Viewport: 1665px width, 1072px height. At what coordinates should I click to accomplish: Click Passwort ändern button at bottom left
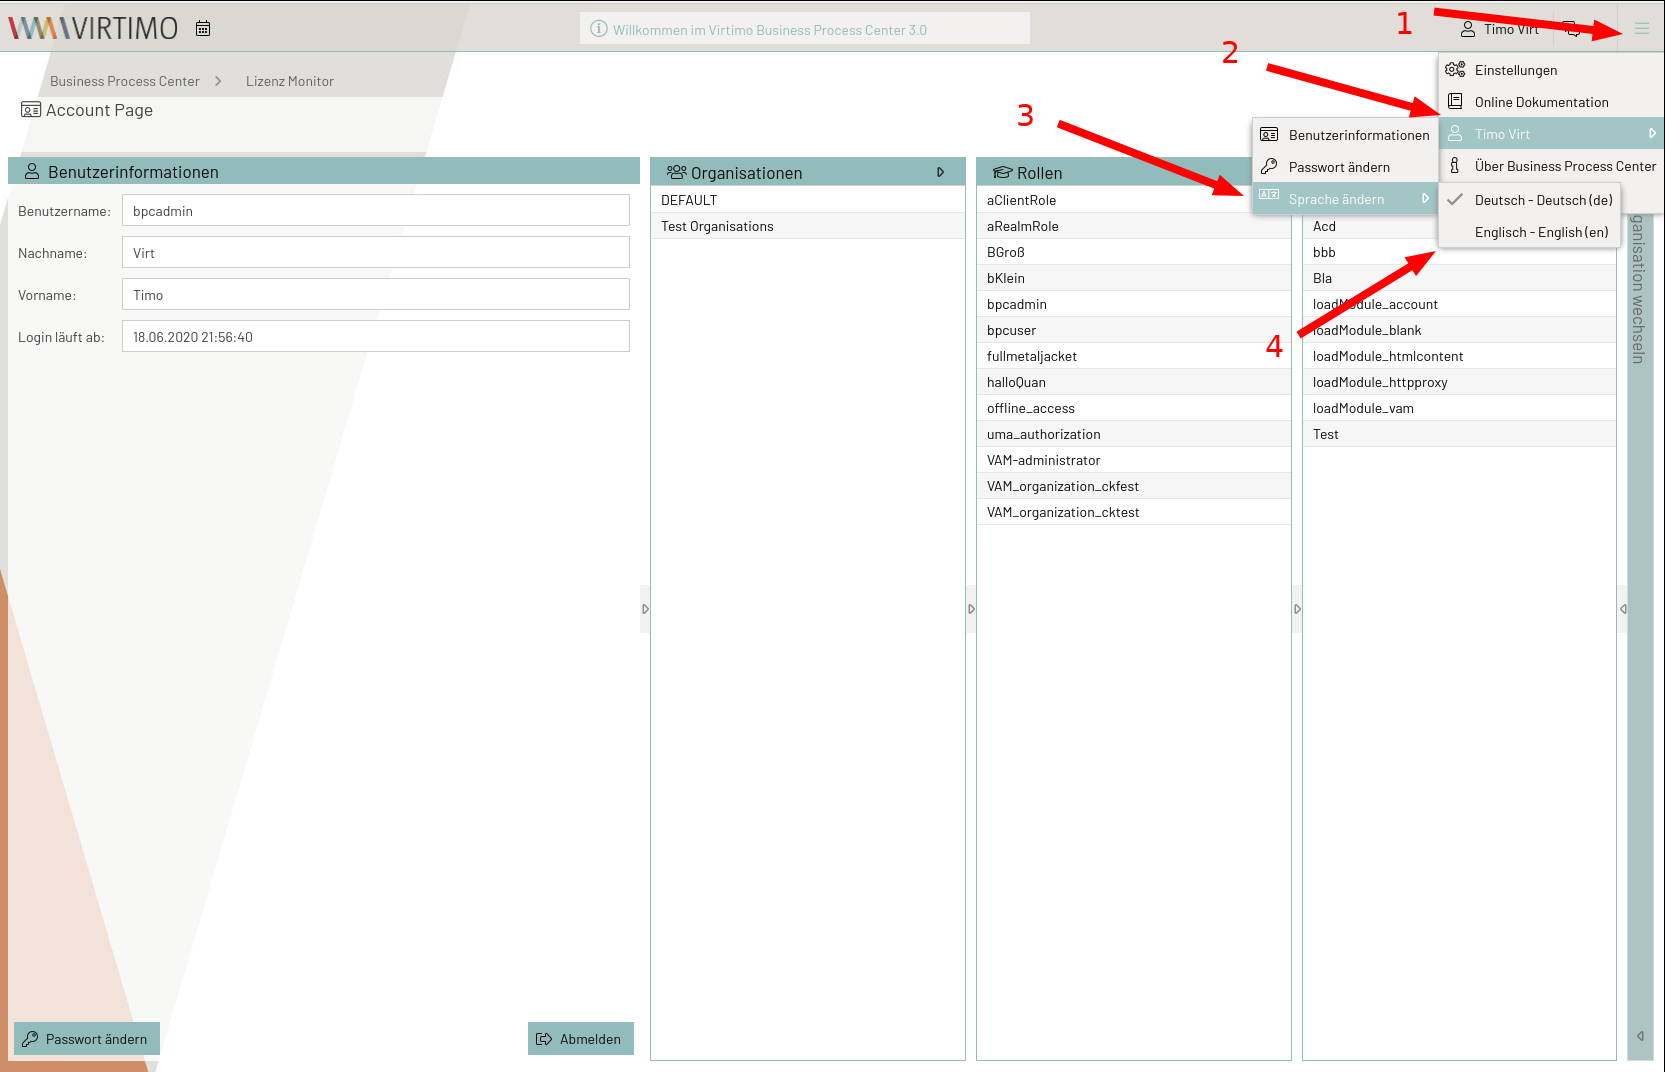pos(87,1039)
